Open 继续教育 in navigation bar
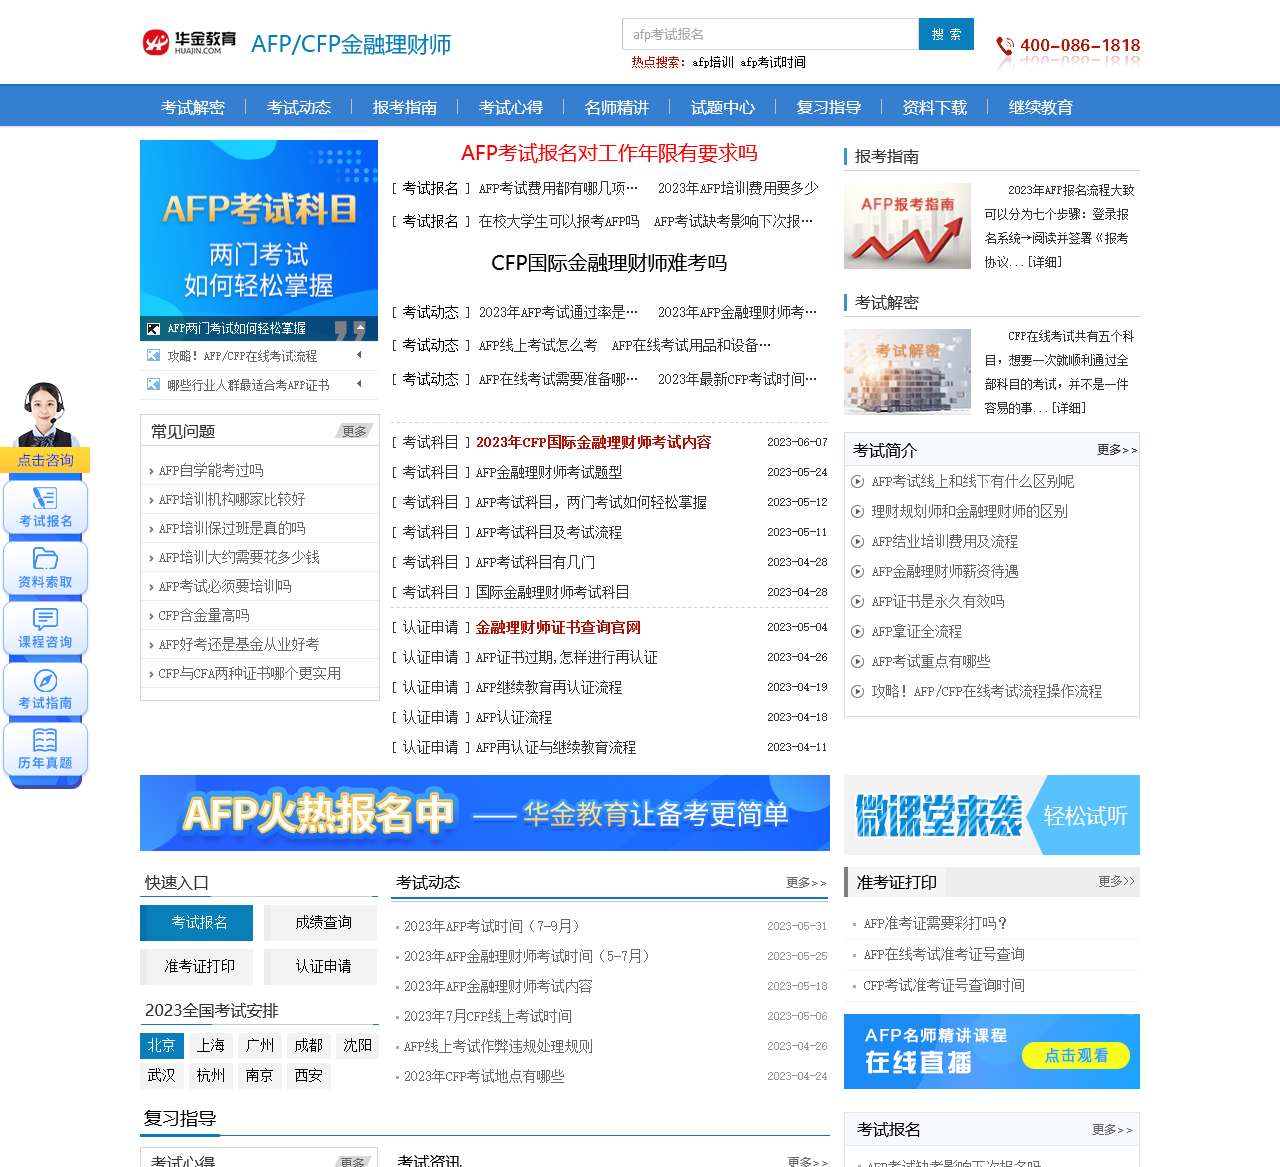Viewport: 1280px width, 1167px height. click(x=1041, y=107)
